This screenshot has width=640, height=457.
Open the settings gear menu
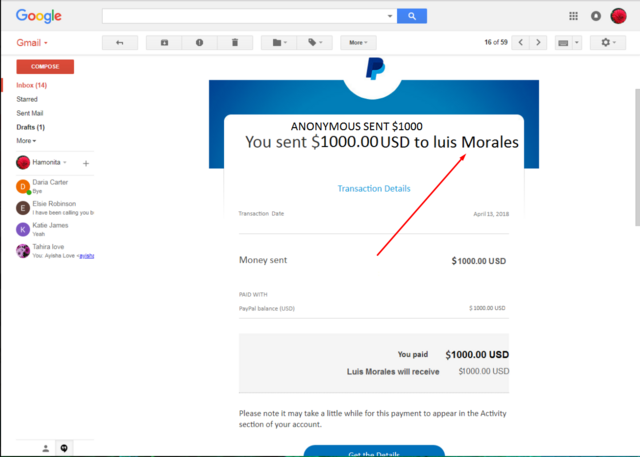tap(608, 42)
